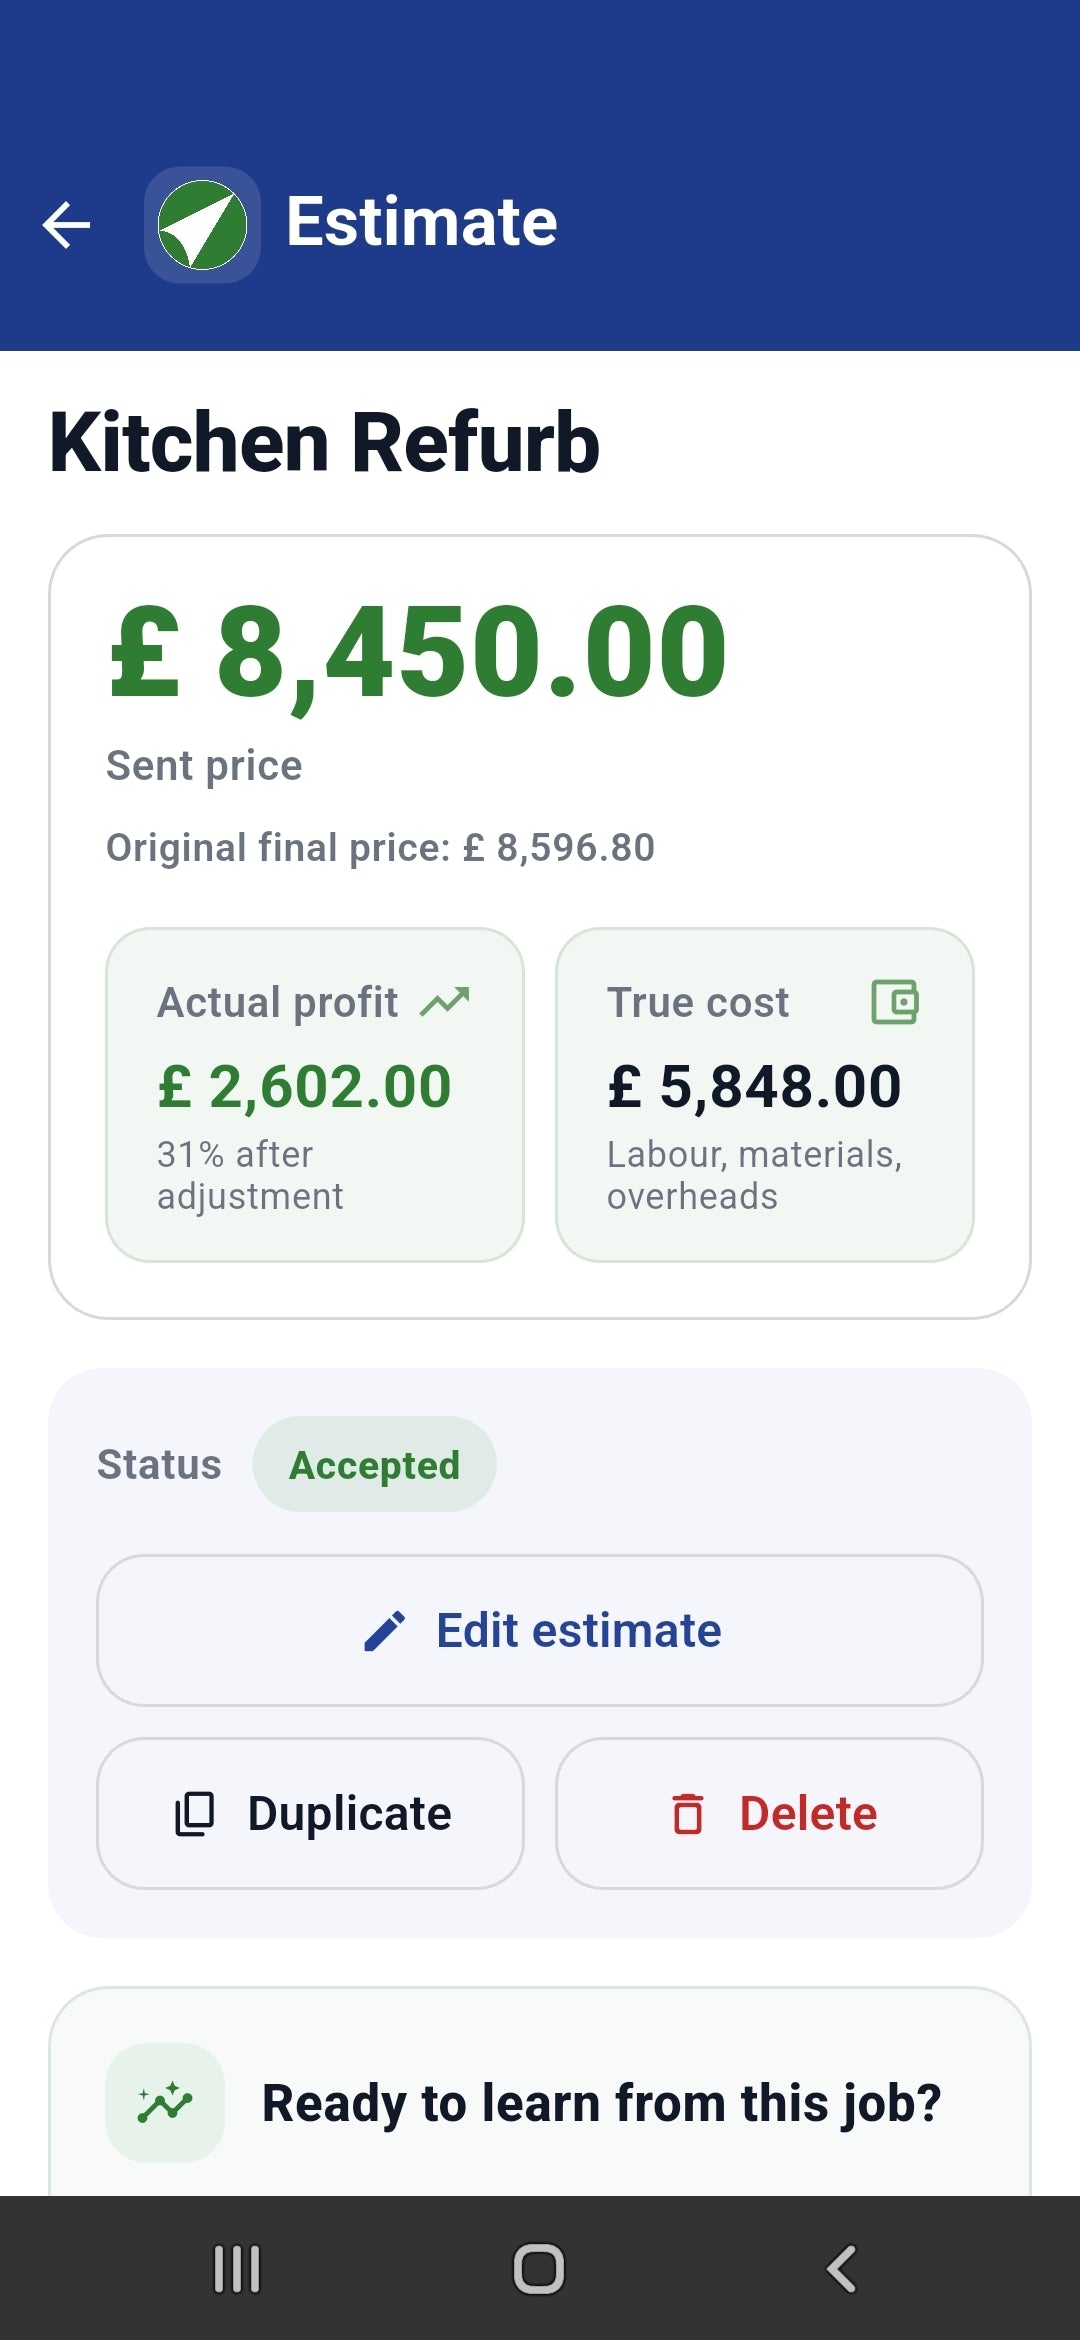Tap the Android system back chevron
This screenshot has height=2340, width=1080.
841,2269
